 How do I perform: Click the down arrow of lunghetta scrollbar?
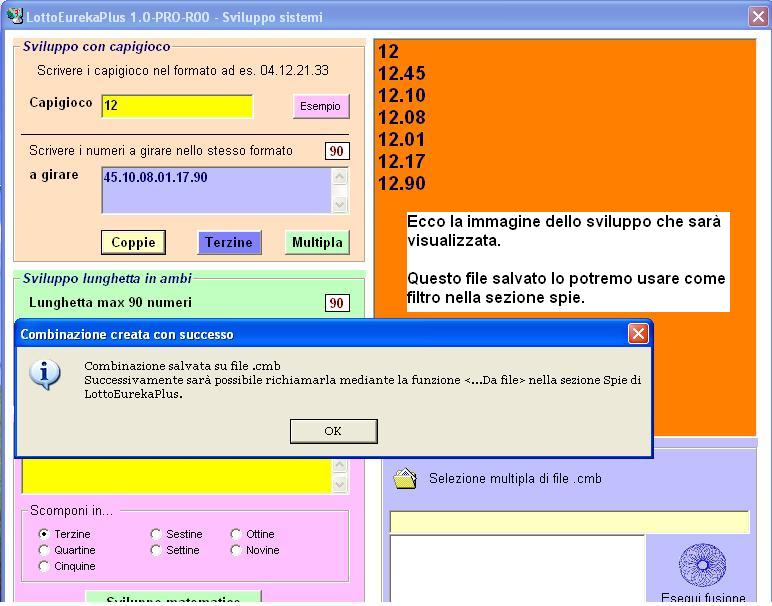(x=340, y=485)
